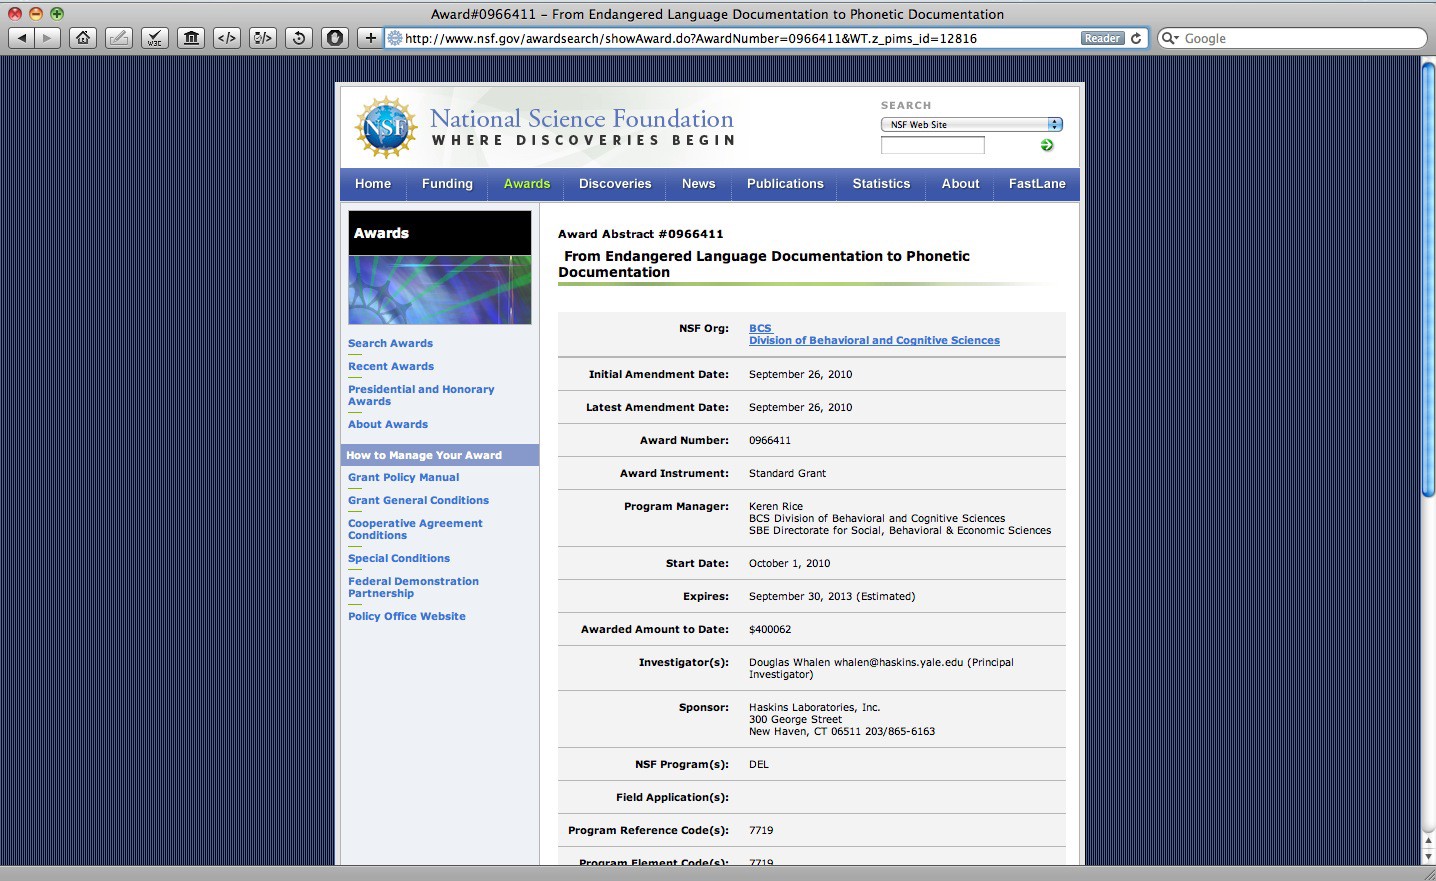Click the museum building toolbar icon
This screenshot has width=1436, height=881.
tap(191, 38)
